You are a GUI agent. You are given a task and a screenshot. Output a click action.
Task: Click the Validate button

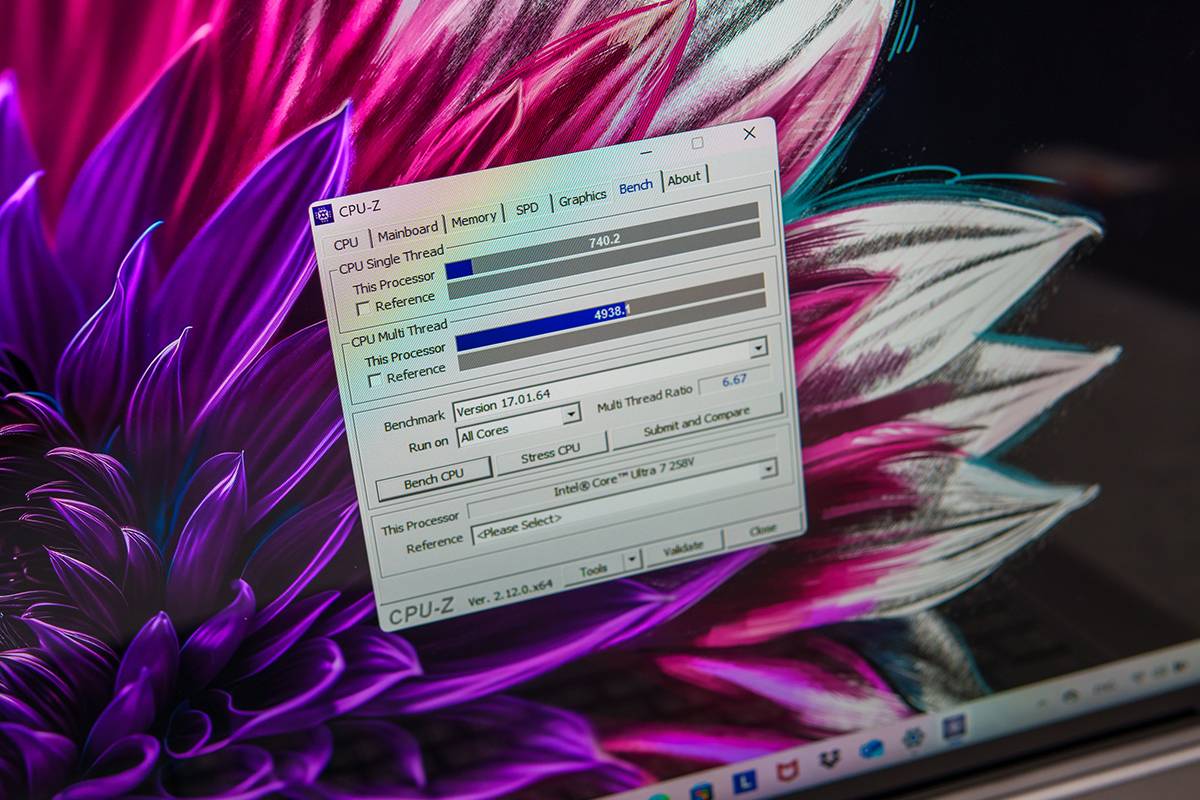(x=682, y=546)
